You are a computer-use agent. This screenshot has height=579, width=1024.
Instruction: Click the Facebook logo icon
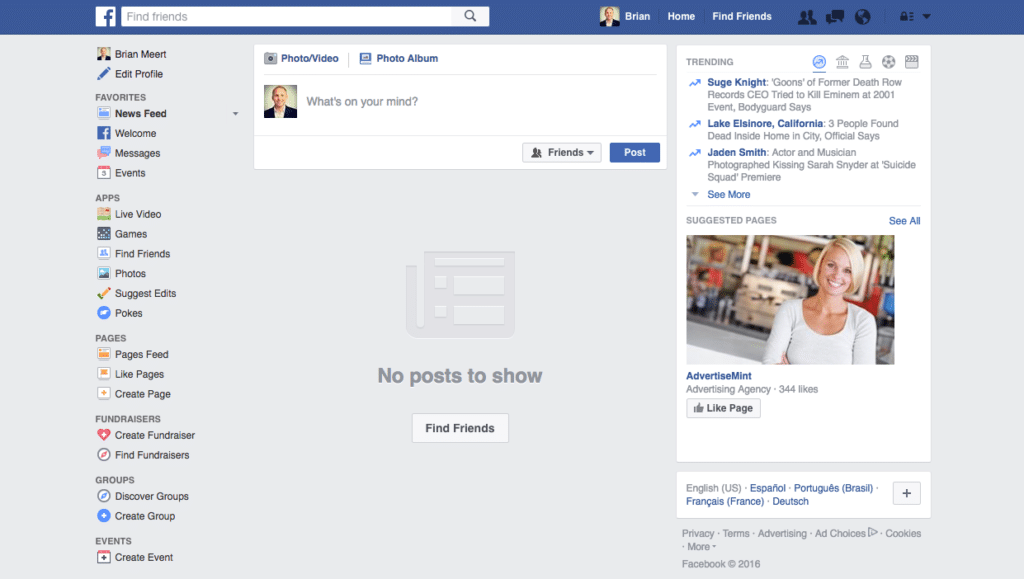coord(105,16)
